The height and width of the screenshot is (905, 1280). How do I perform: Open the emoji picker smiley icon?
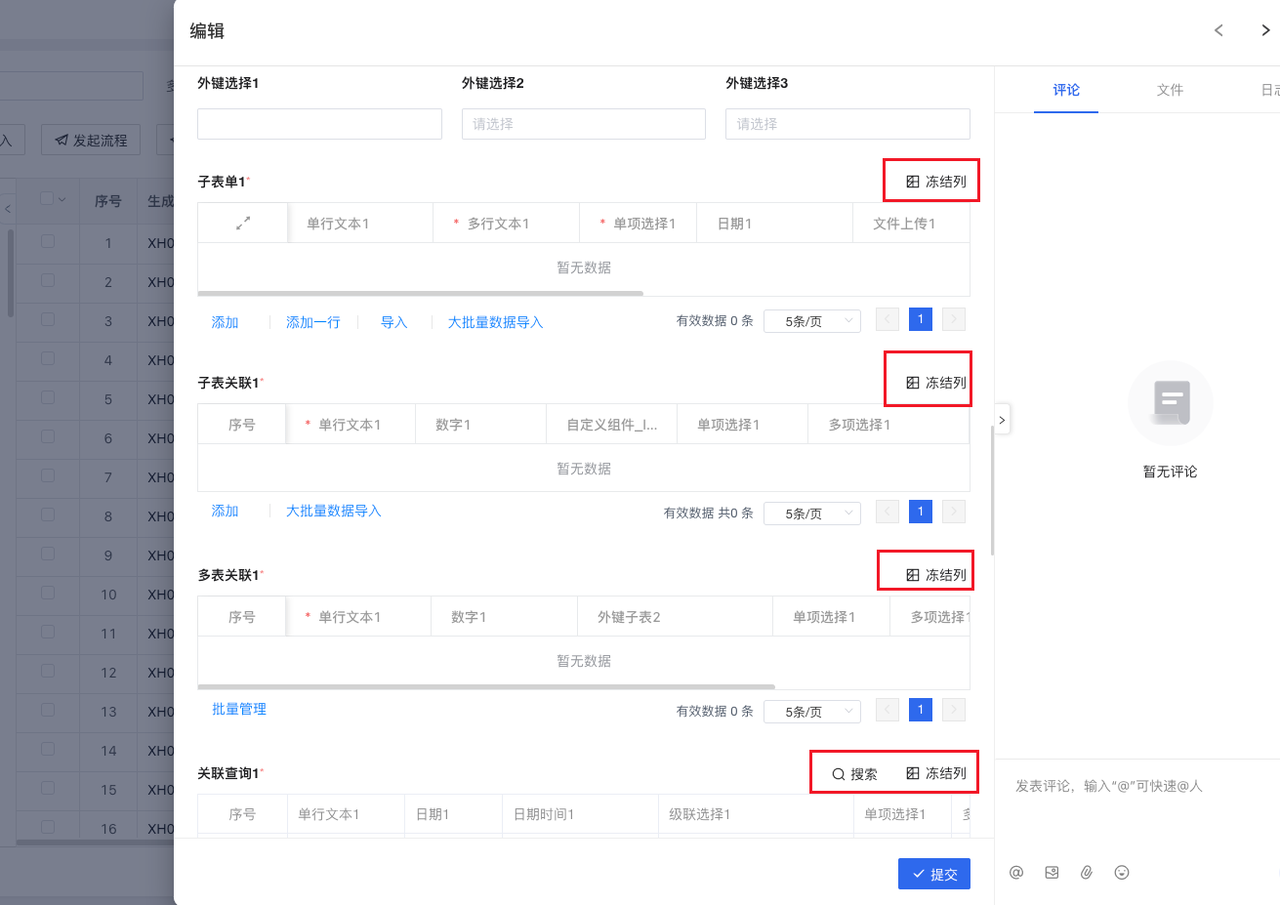(1122, 873)
